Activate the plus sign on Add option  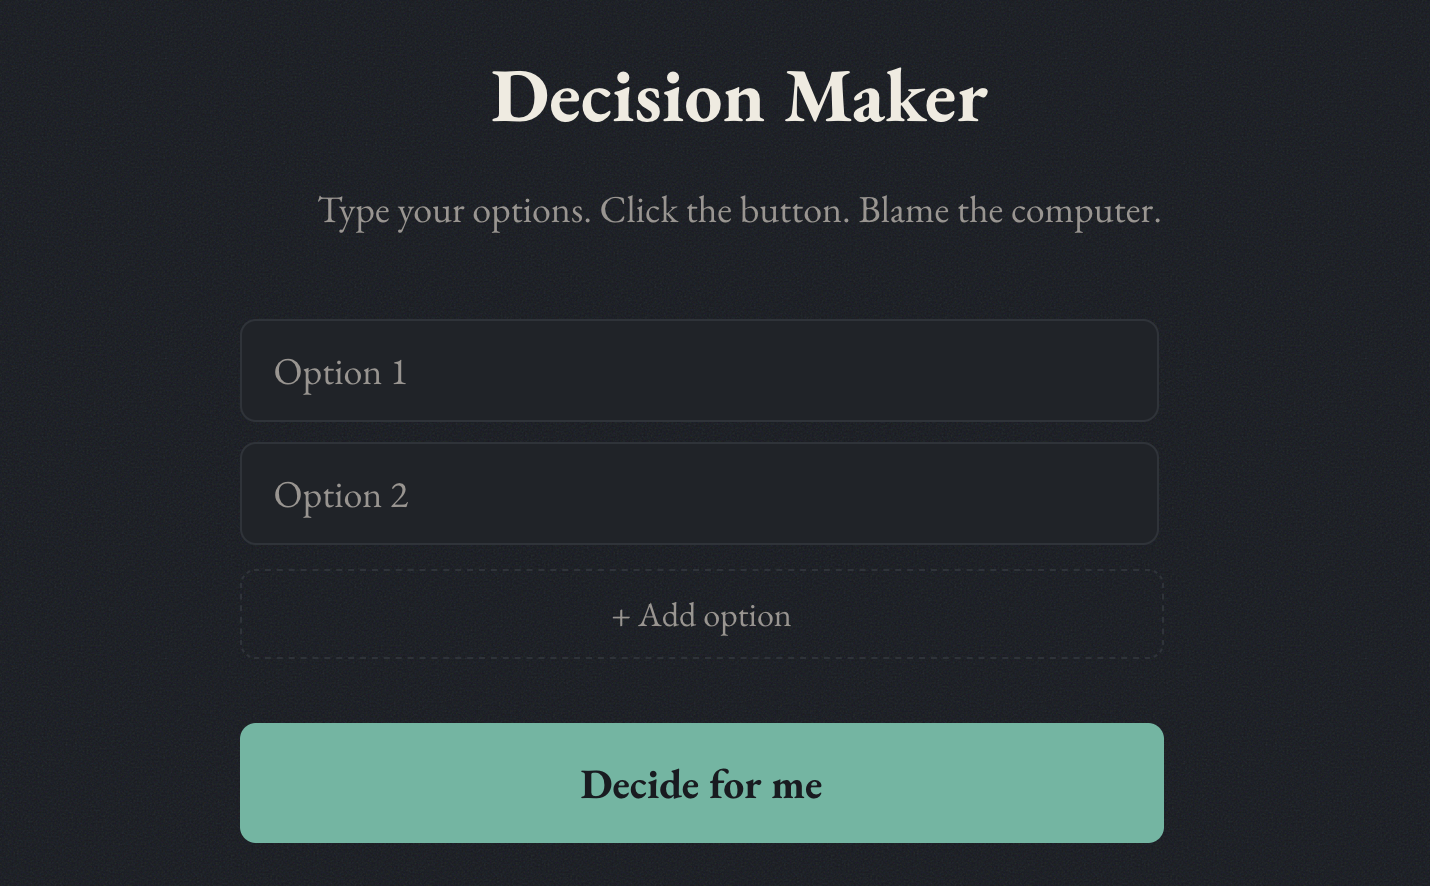pos(621,615)
